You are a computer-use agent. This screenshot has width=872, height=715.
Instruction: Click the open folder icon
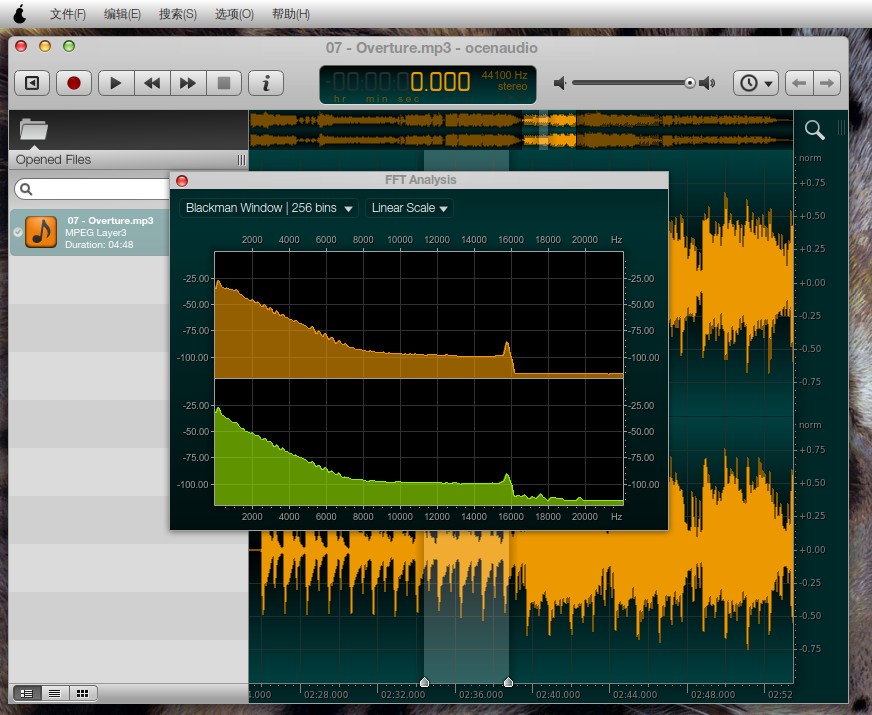tap(33, 129)
